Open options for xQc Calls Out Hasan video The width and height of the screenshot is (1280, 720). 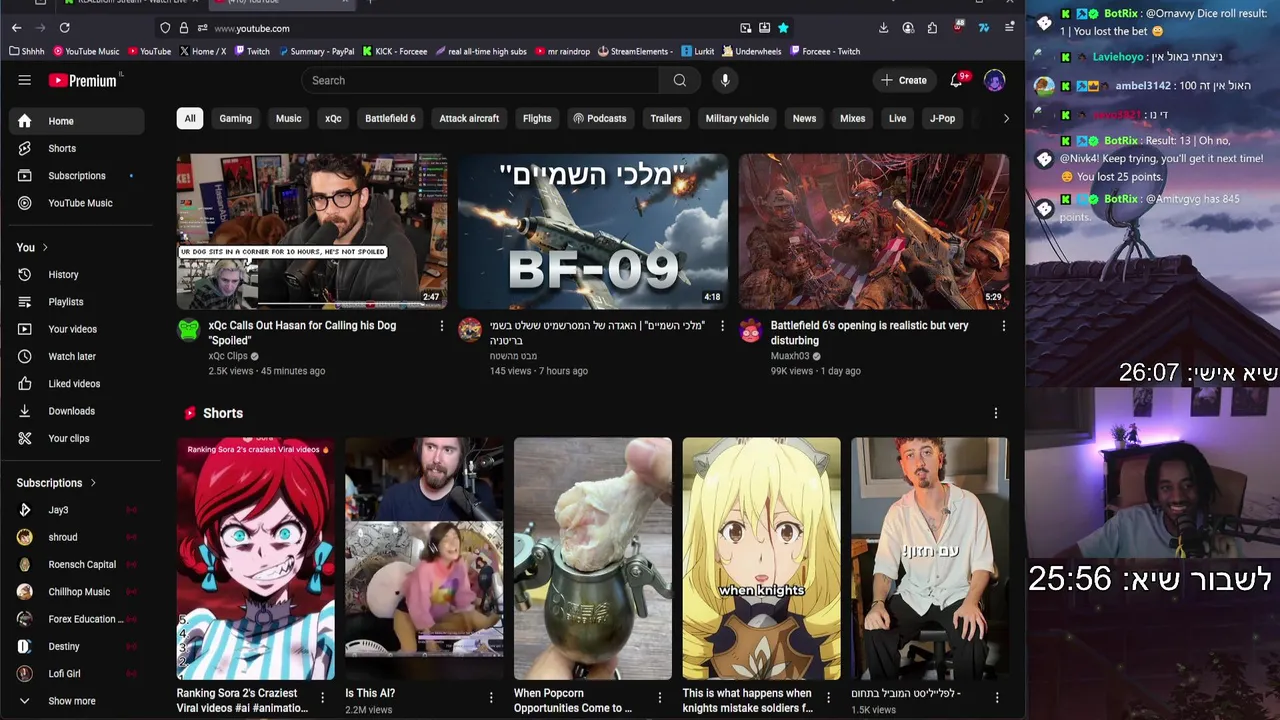(x=442, y=326)
